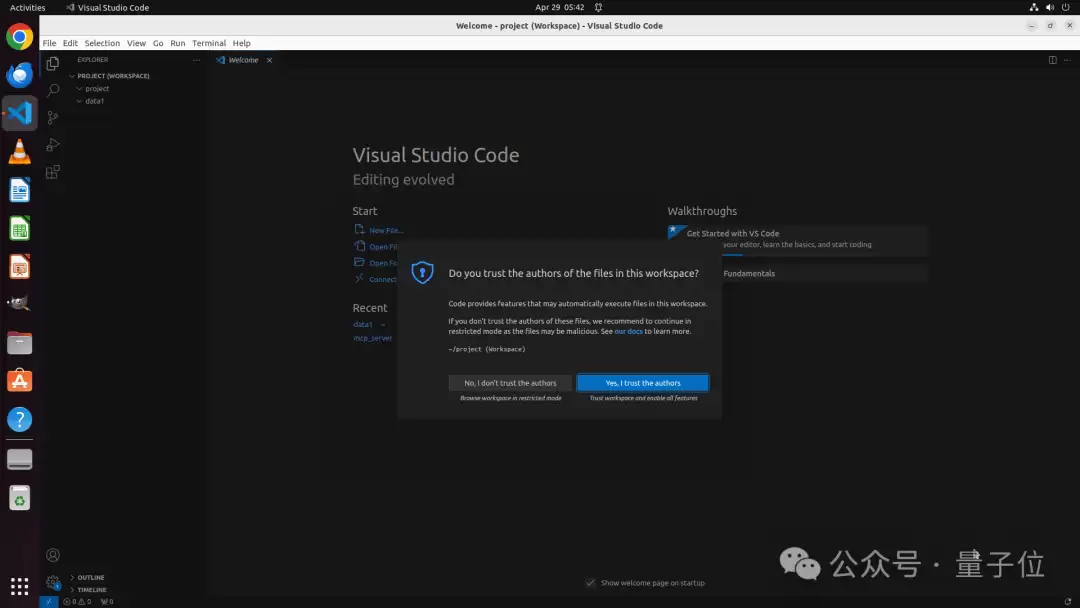
Task: Open data1 from Recent list
Action: click(x=362, y=324)
